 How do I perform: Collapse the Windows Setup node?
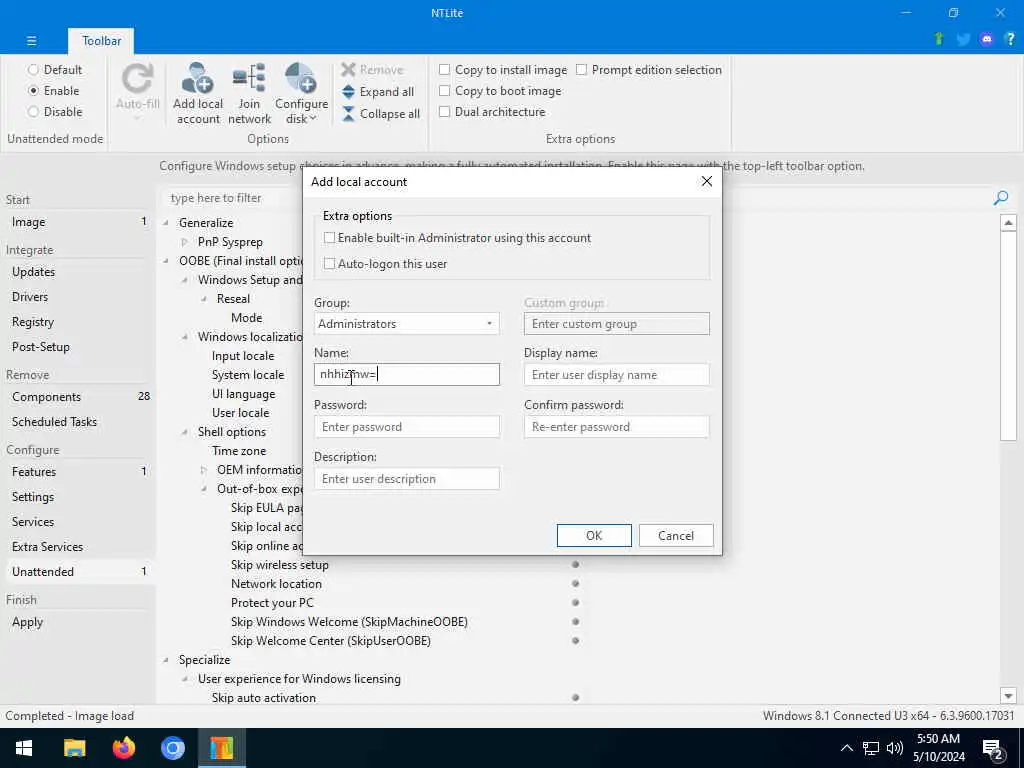click(x=185, y=280)
